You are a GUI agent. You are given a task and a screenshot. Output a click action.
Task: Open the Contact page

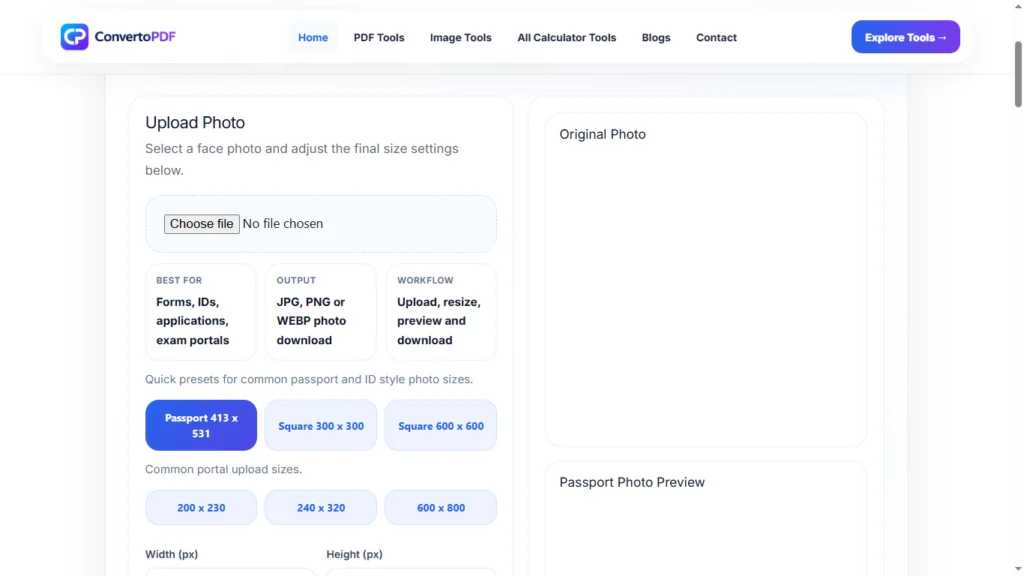716,37
